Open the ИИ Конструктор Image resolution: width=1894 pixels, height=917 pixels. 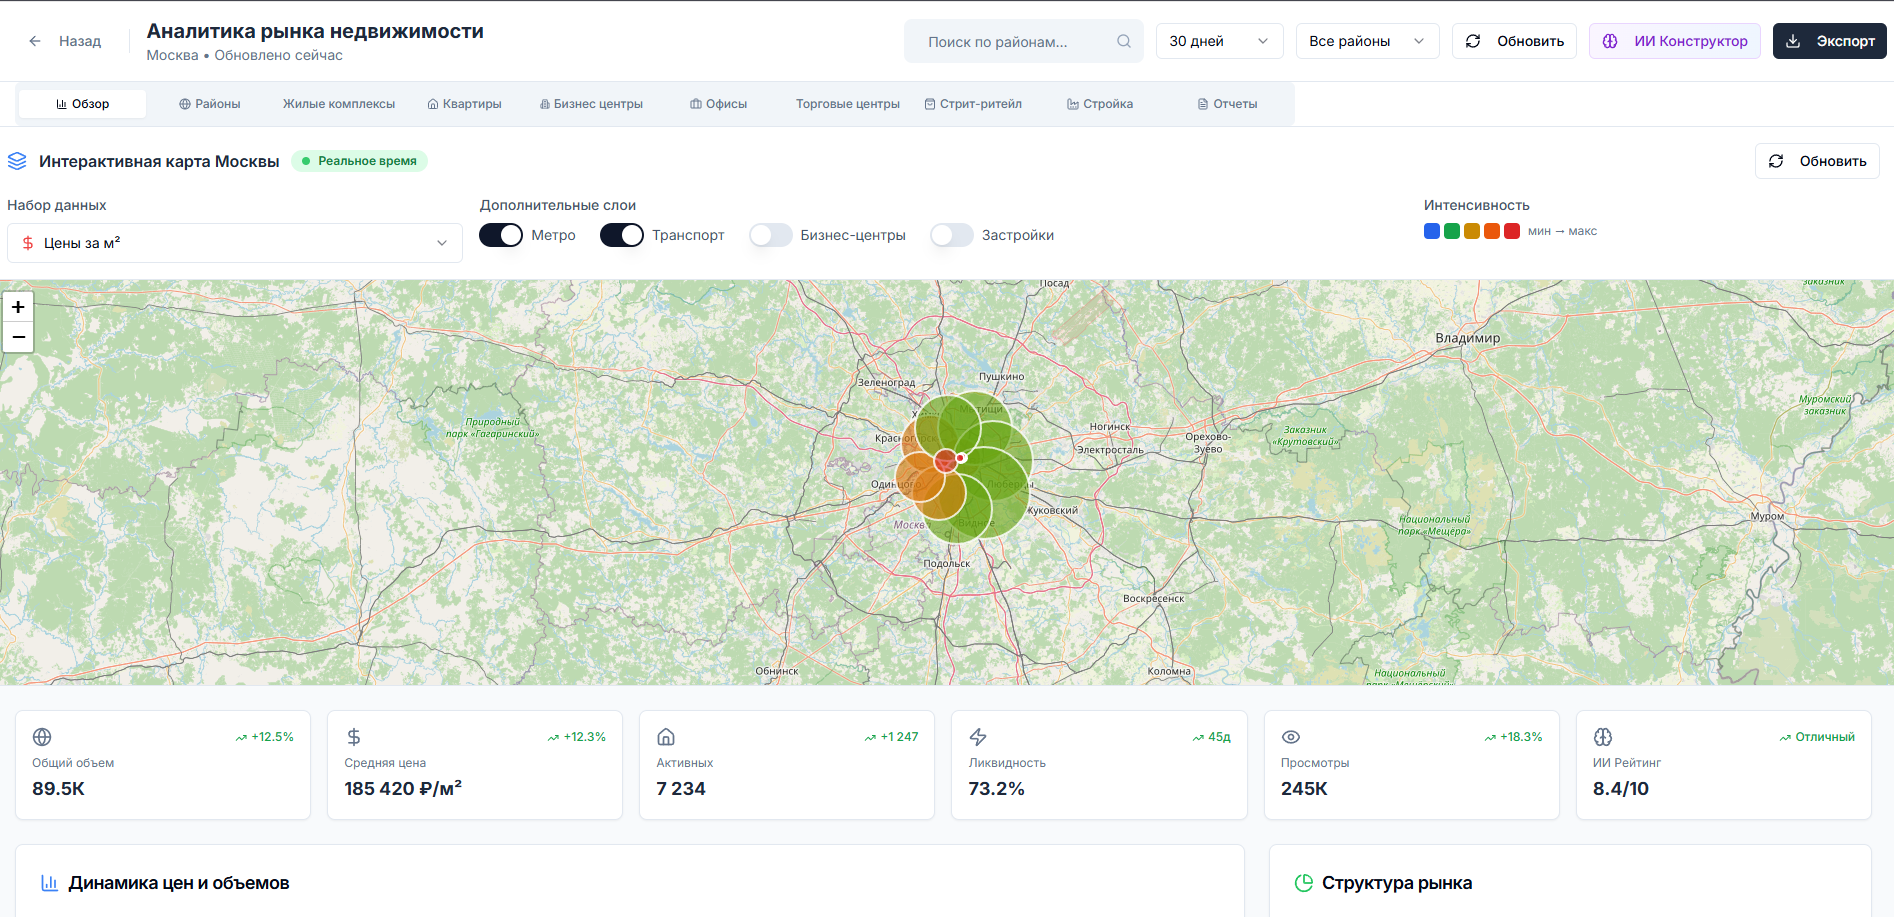(1675, 41)
